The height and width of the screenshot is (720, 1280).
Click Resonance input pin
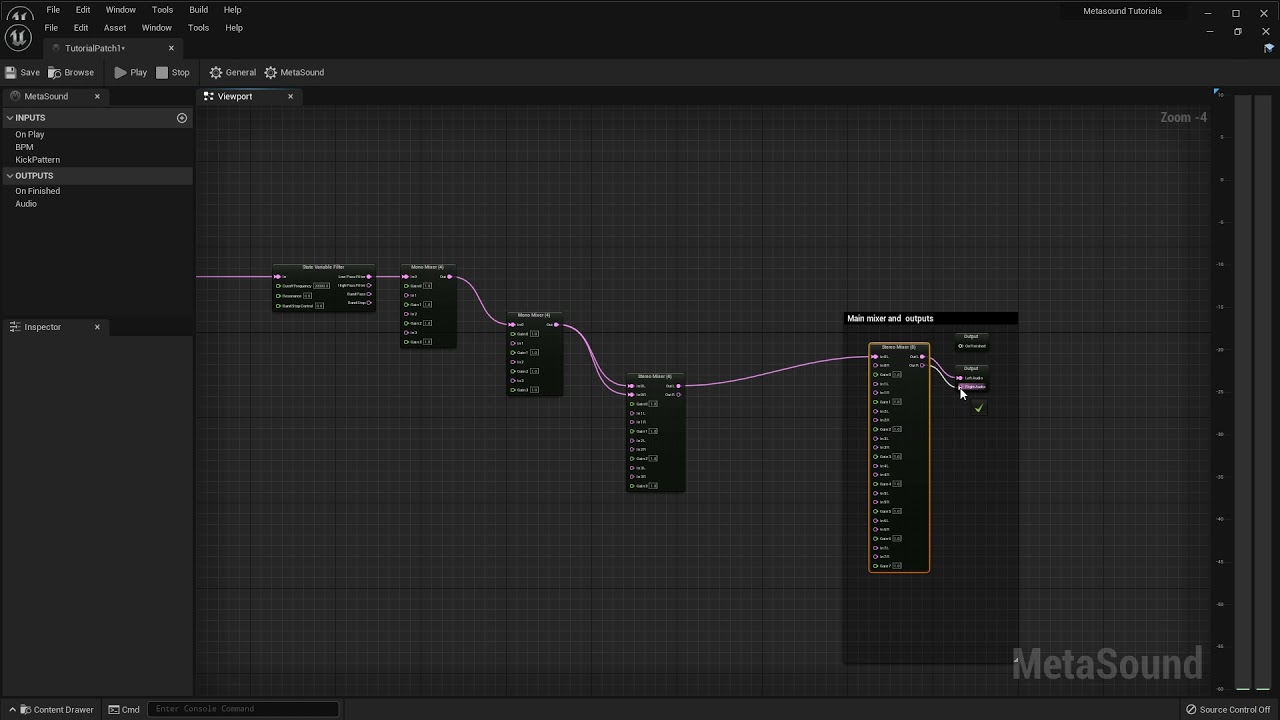(x=278, y=296)
